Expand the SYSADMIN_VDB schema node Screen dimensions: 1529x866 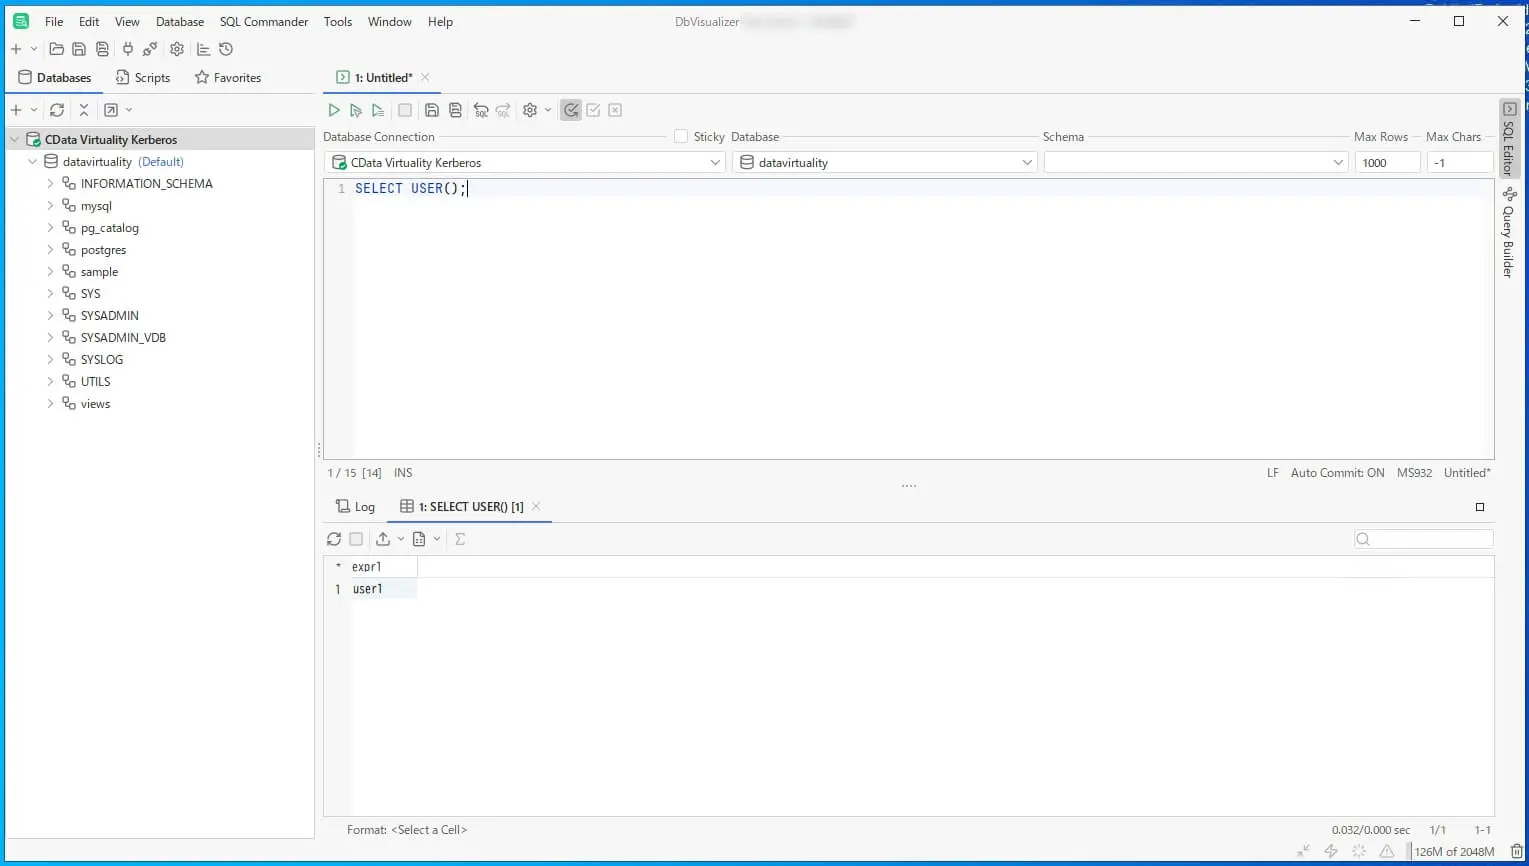click(x=51, y=338)
